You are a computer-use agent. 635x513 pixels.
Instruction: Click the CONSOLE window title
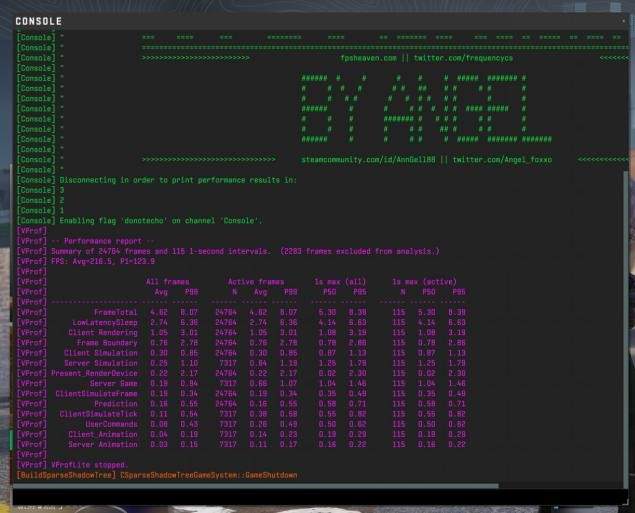(x=39, y=21)
